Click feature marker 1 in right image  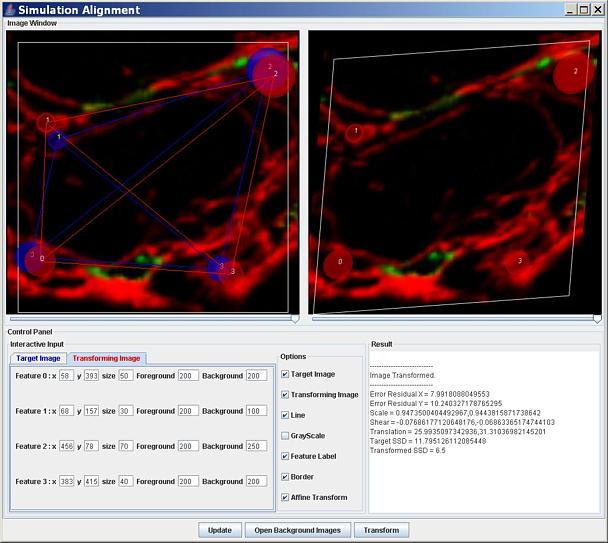pos(354,132)
